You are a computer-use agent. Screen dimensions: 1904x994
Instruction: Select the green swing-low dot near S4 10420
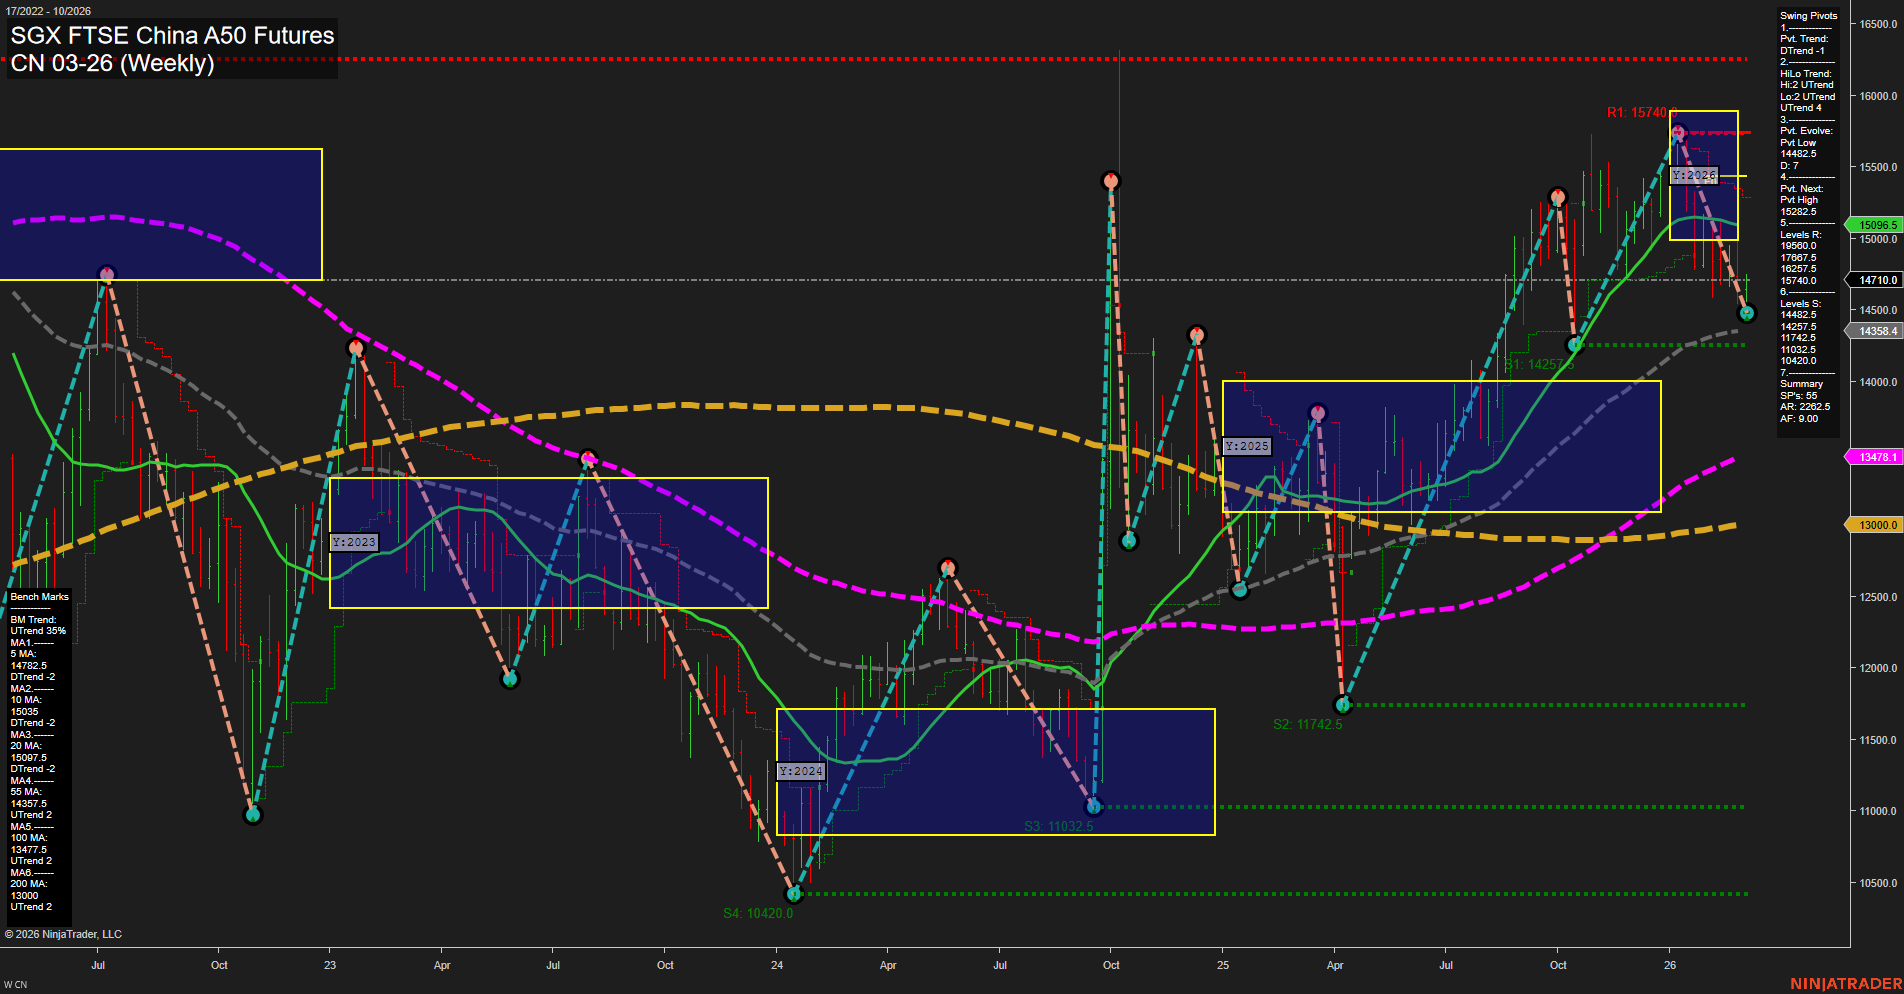tap(795, 894)
